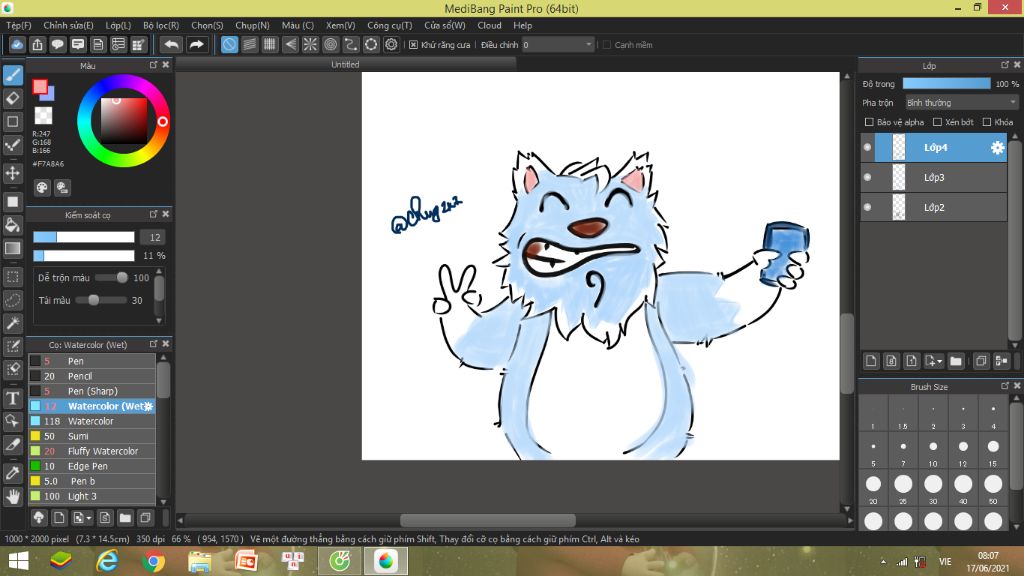Select the transparent color swatch
This screenshot has width=1024, height=576.
point(43,116)
